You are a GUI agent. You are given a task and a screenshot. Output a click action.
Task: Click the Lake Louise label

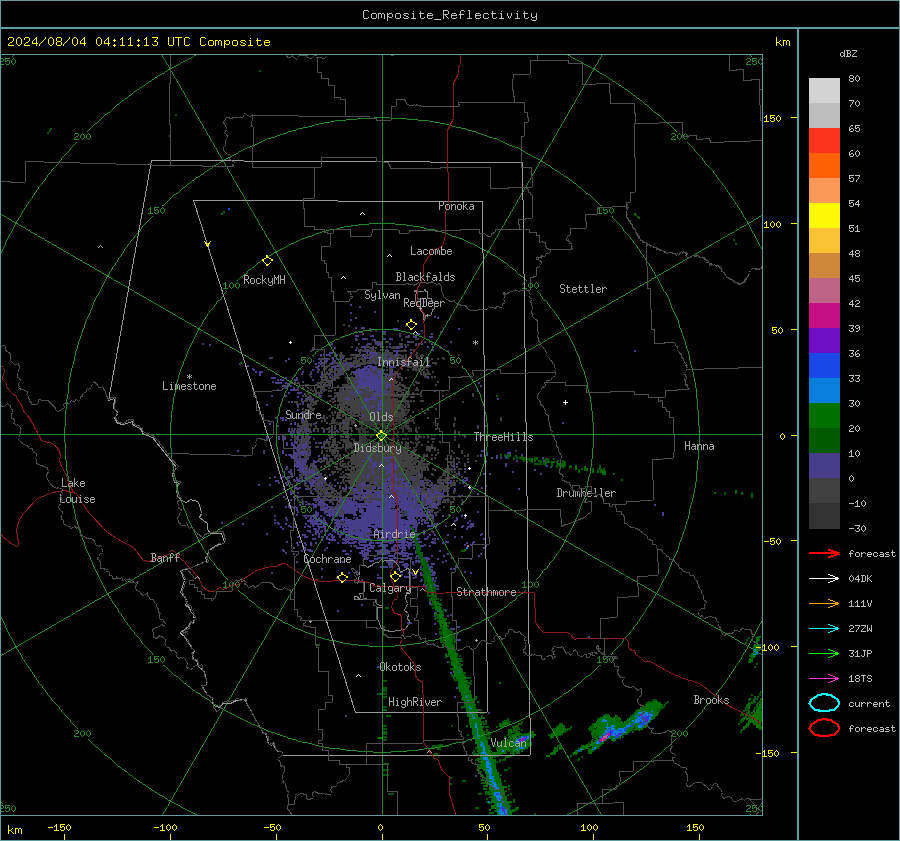pos(77,491)
